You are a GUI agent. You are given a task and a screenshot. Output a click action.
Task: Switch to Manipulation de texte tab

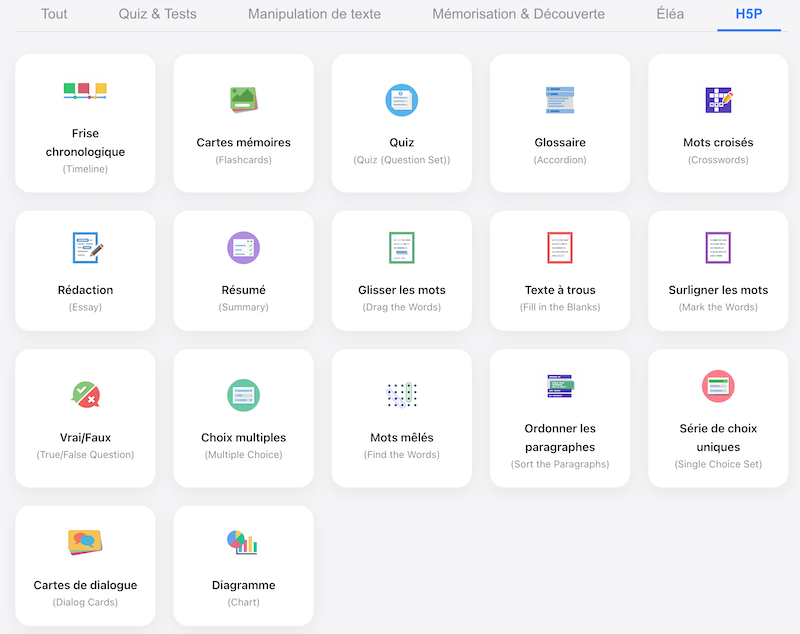[x=314, y=14]
